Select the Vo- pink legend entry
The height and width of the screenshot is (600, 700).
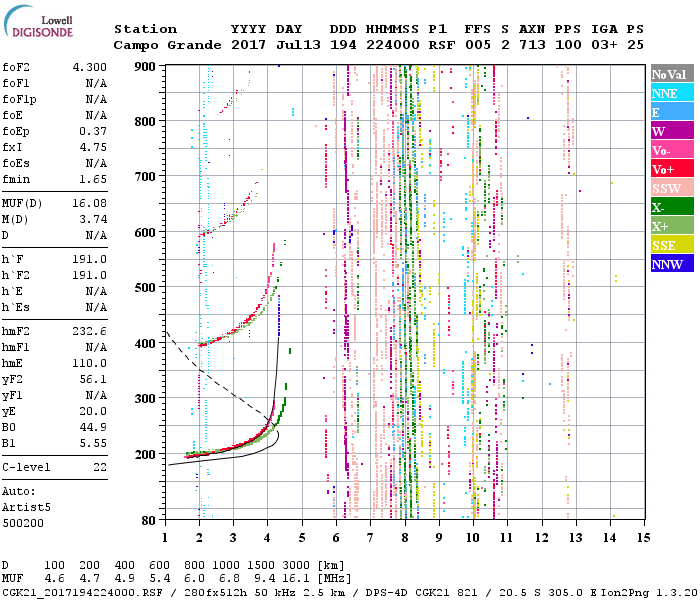click(x=669, y=151)
